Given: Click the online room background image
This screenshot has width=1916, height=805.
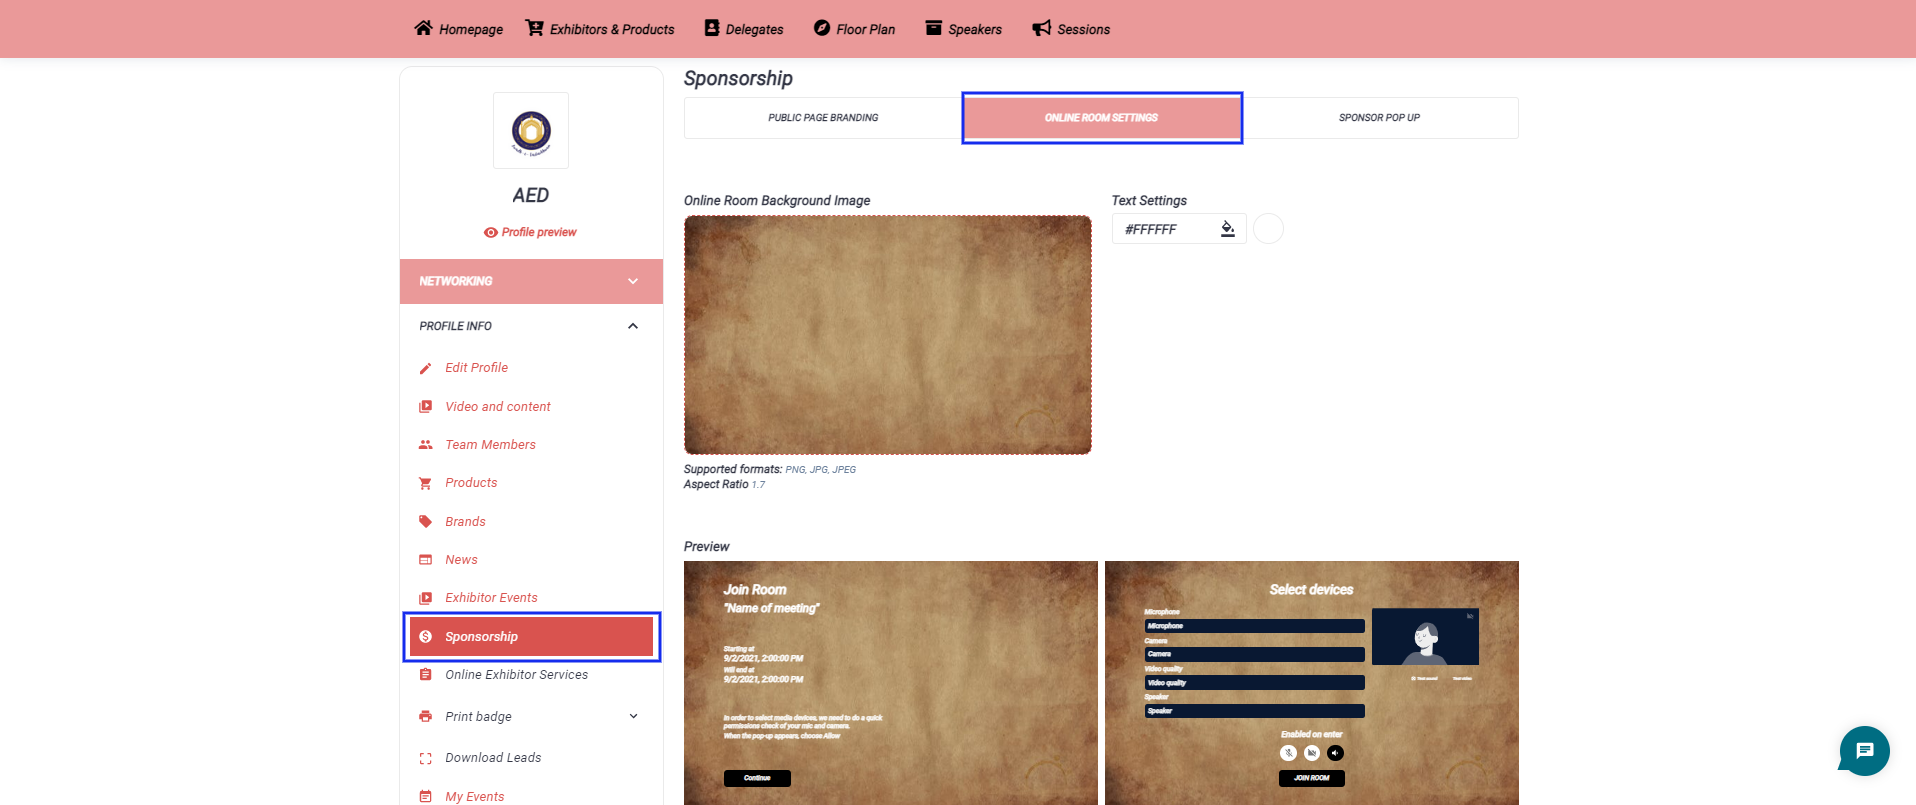Looking at the screenshot, I should click(x=887, y=335).
